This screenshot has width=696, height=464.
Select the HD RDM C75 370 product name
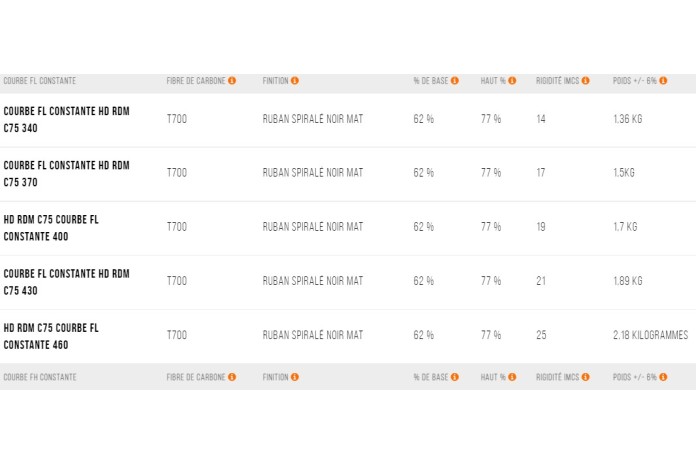click(x=66, y=173)
